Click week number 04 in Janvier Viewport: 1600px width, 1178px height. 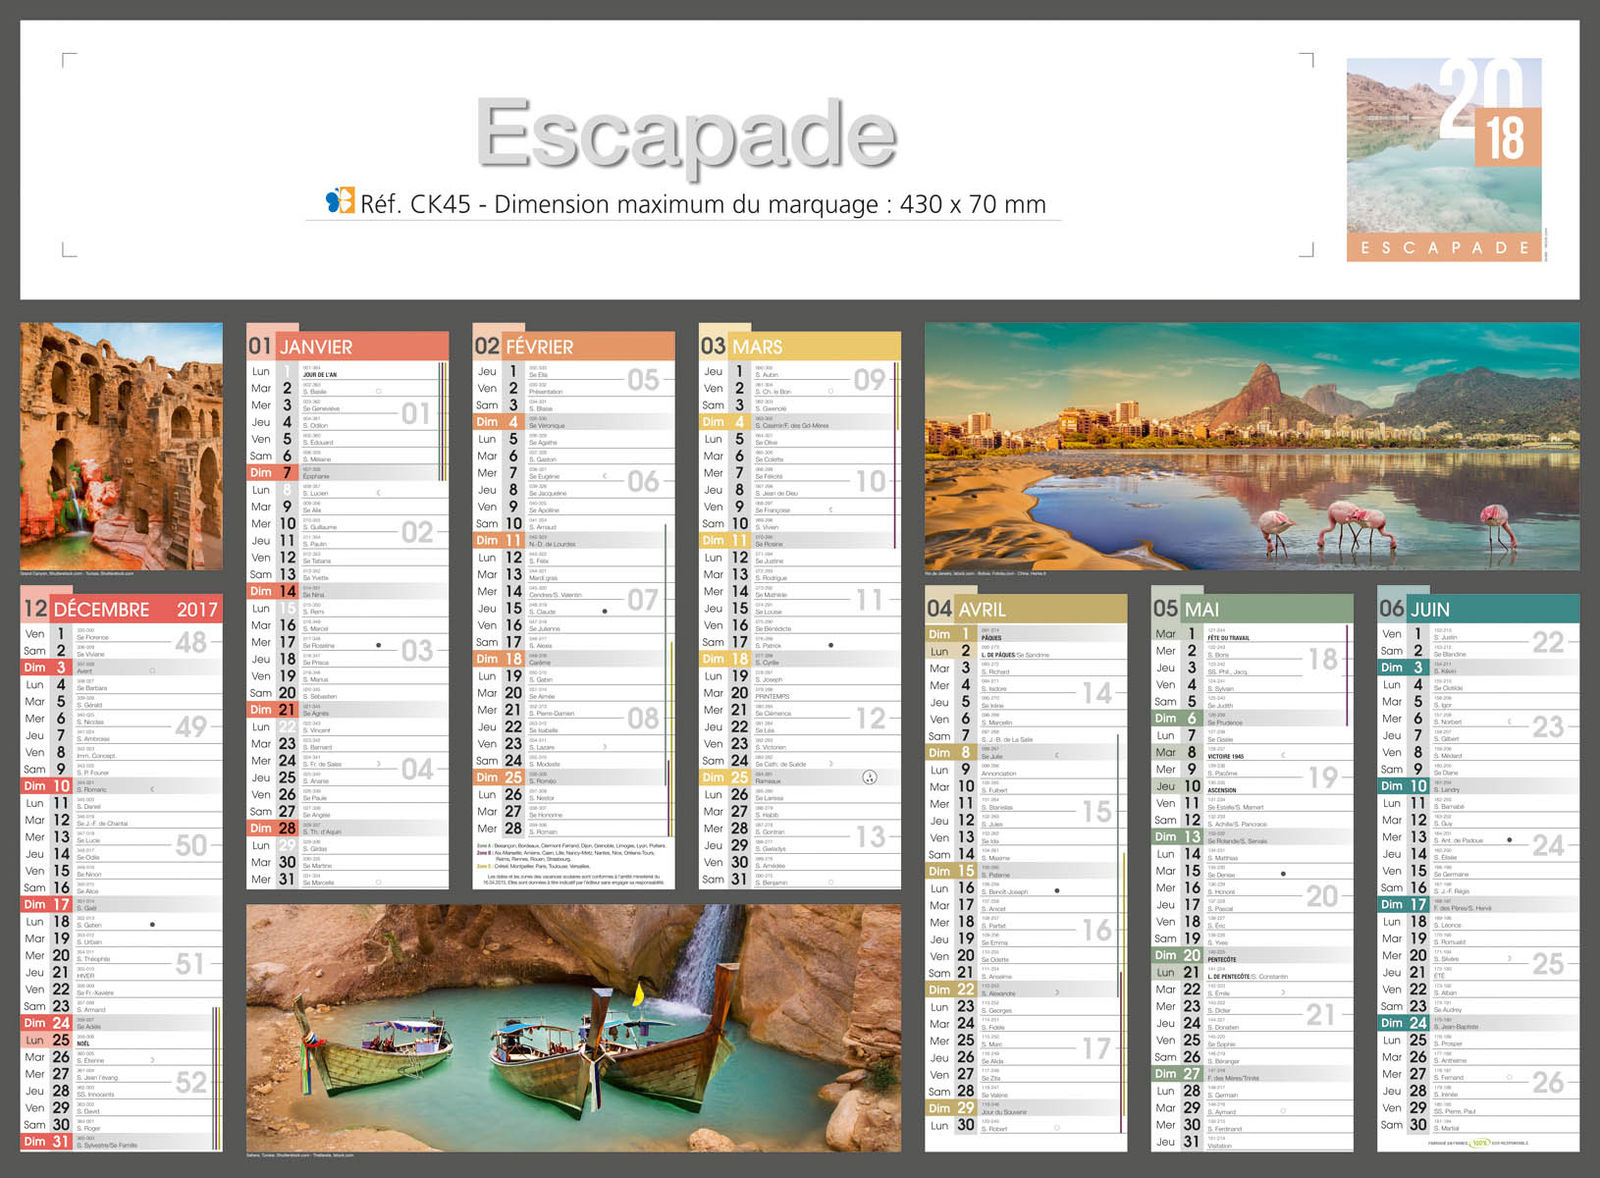417,769
